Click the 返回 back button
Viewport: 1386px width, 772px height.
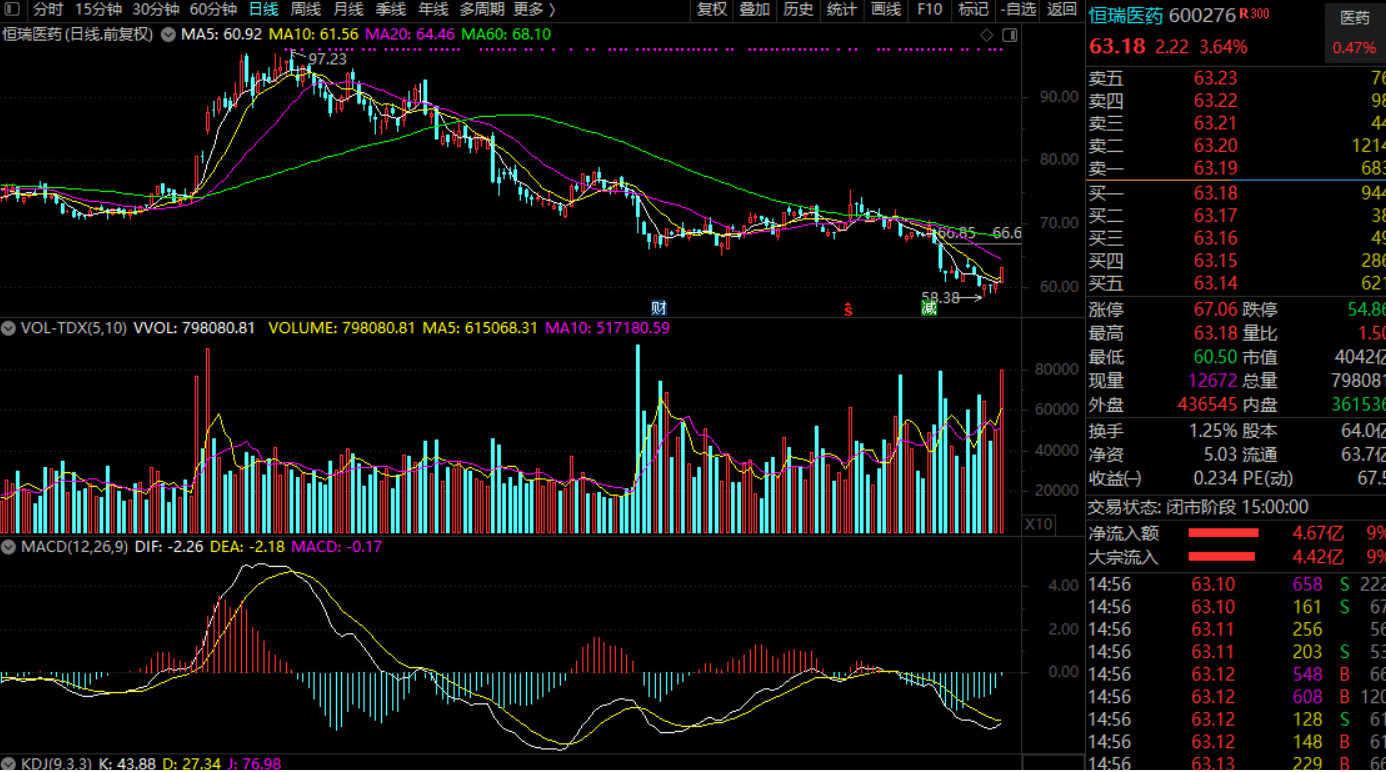pos(1062,9)
